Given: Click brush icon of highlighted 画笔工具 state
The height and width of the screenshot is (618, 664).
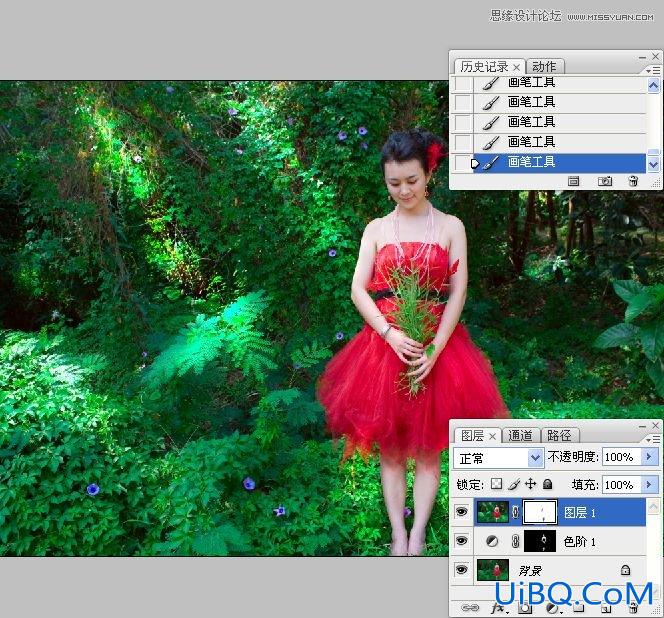Looking at the screenshot, I should click(491, 163).
